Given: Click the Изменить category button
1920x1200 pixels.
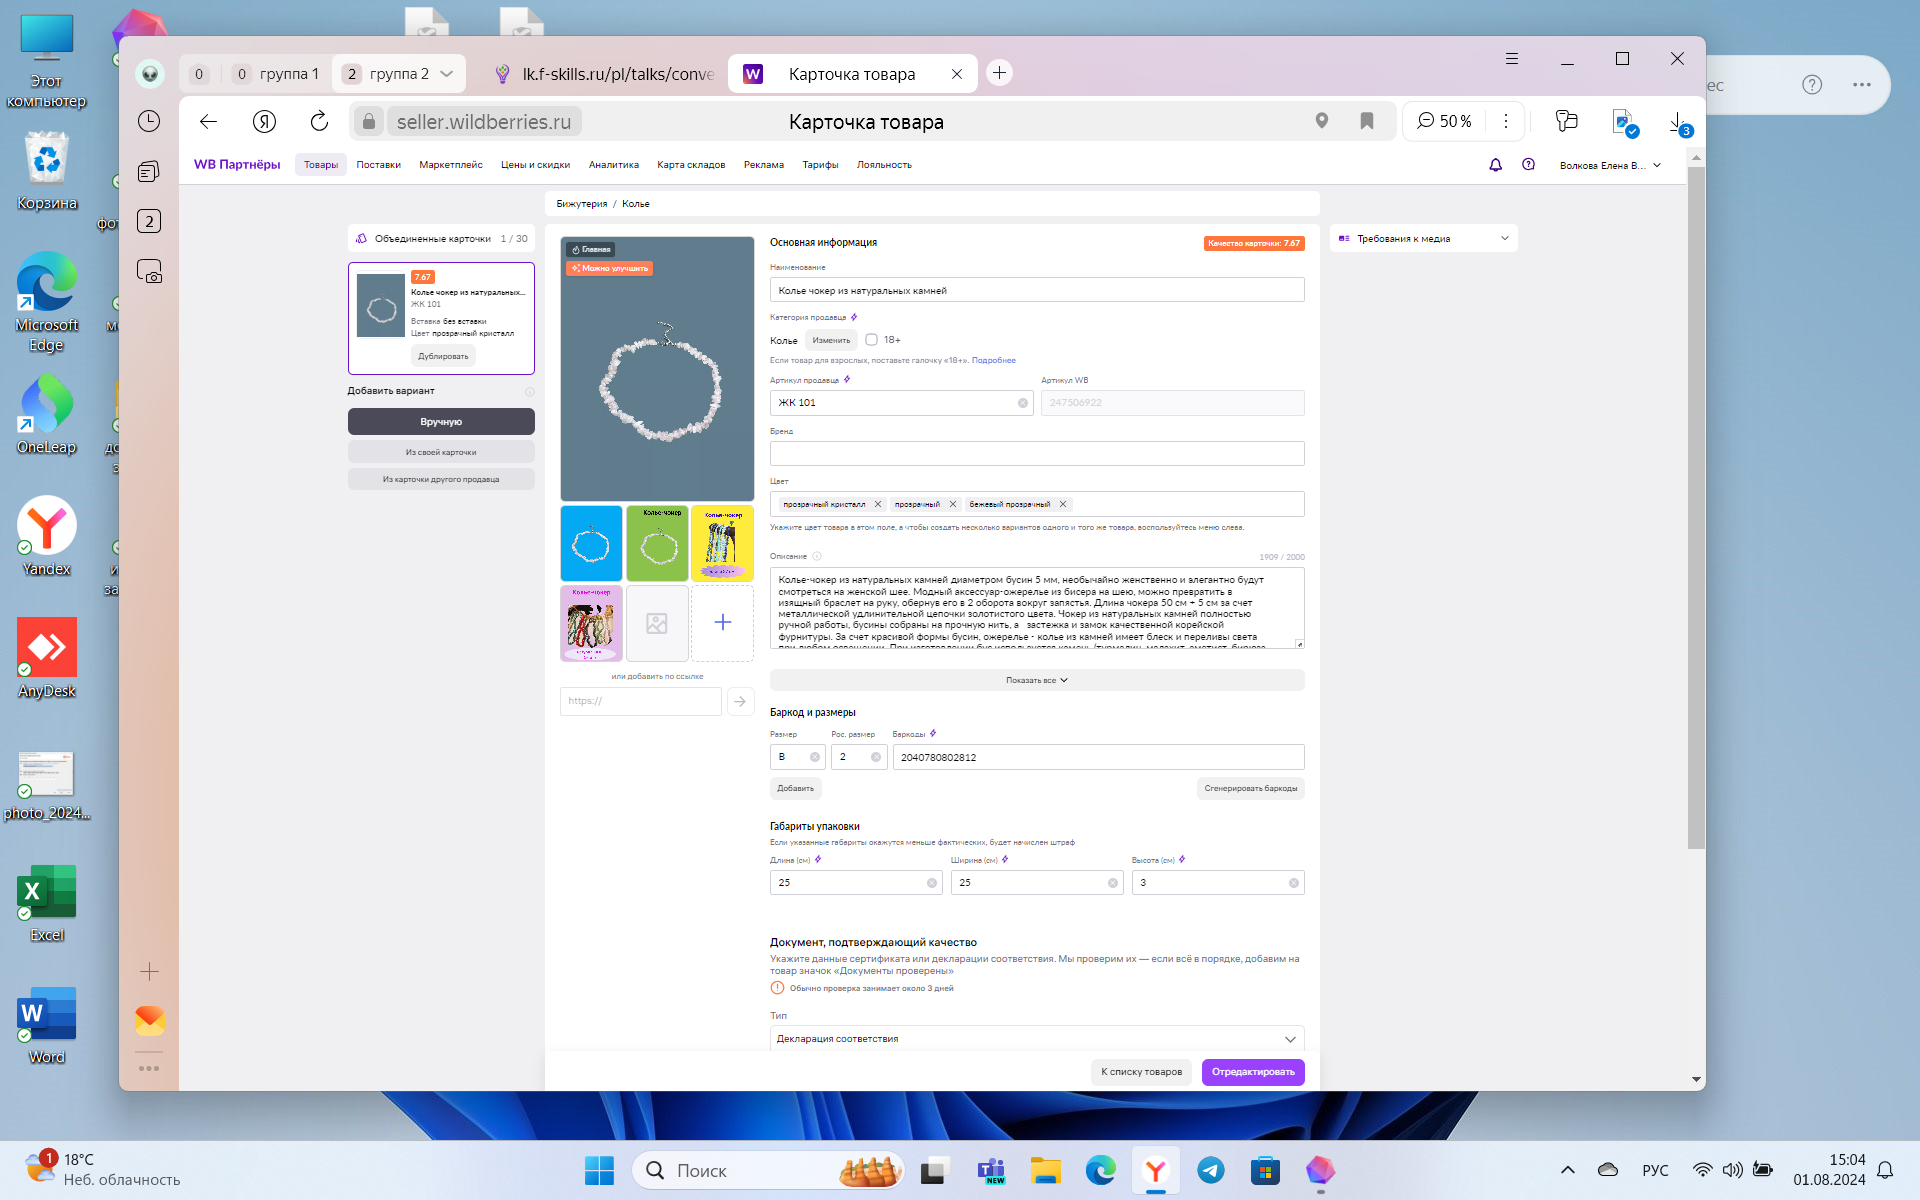Looking at the screenshot, I should coord(831,340).
